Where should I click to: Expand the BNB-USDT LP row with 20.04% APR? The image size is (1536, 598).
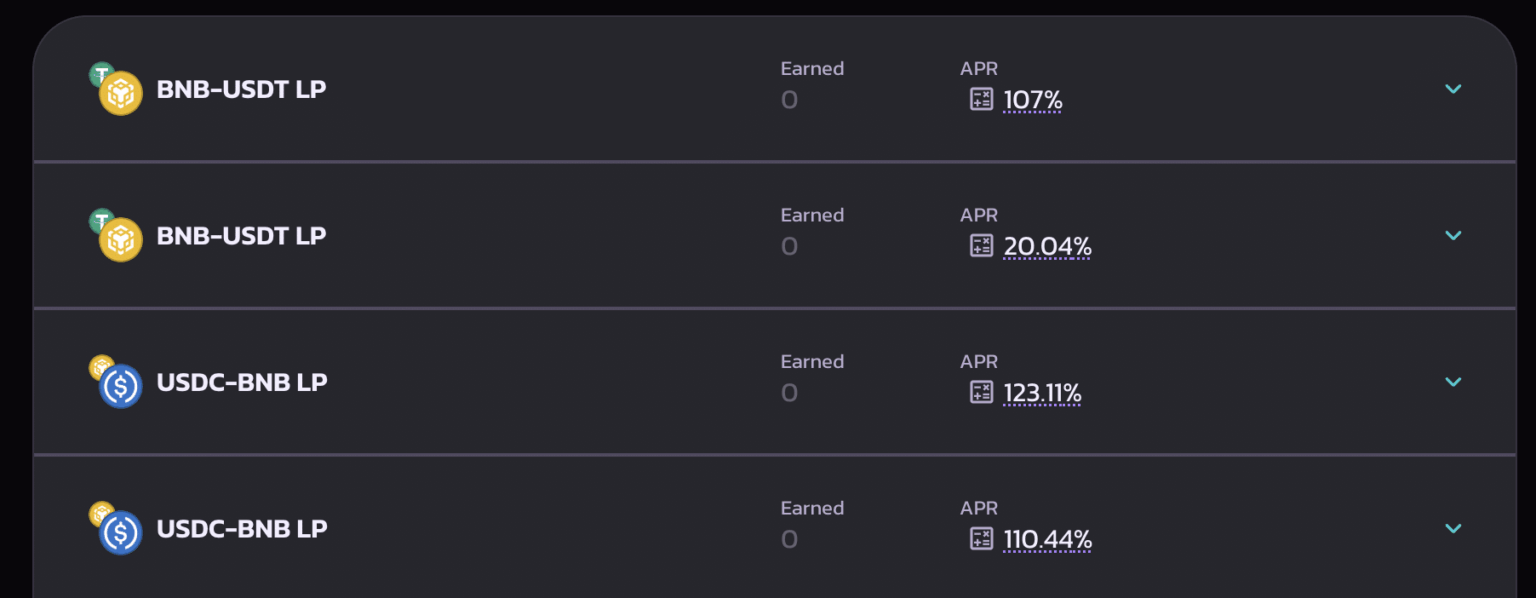click(x=1453, y=235)
